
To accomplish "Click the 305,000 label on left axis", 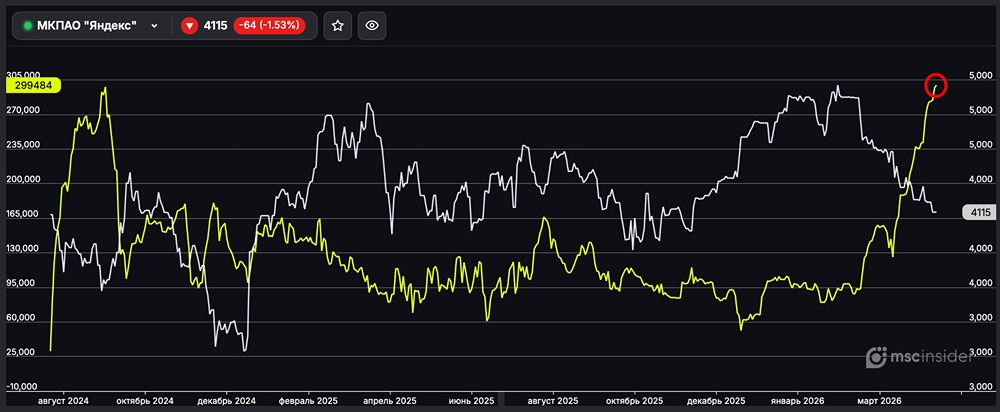I will coord(22,75).
